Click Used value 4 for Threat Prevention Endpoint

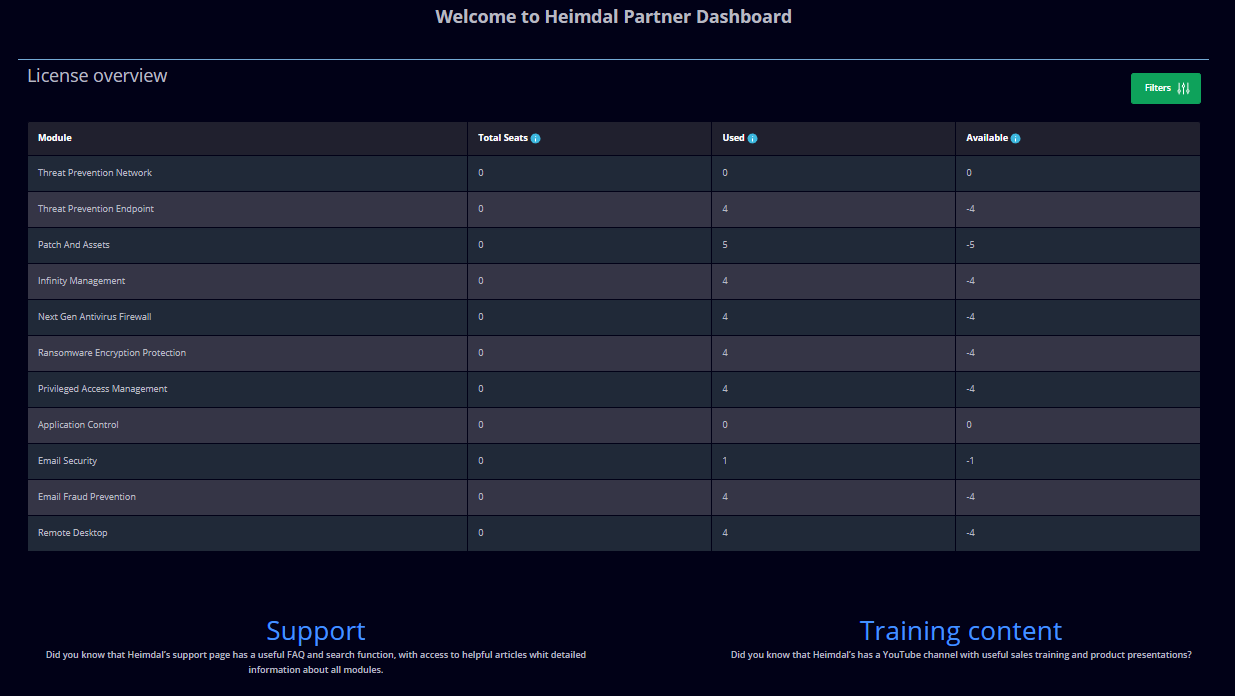pos(725,209)
